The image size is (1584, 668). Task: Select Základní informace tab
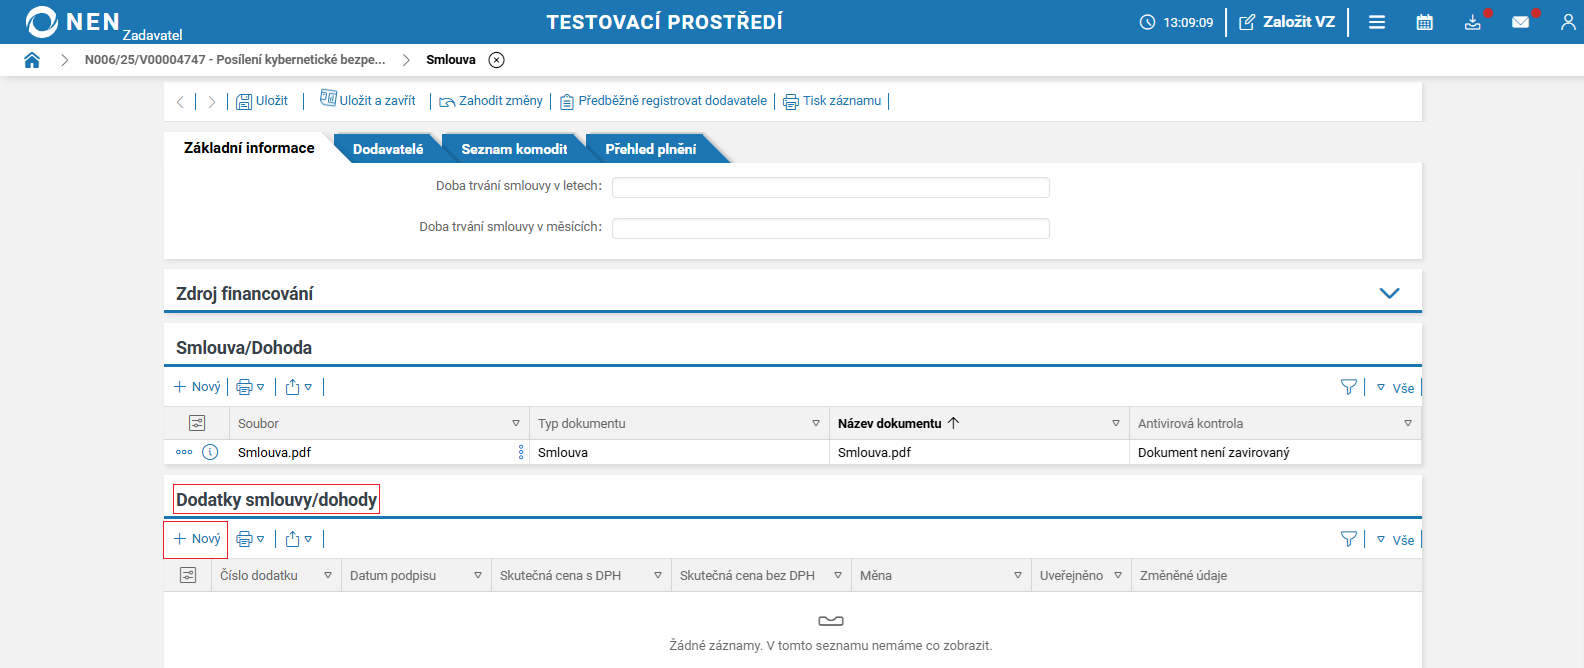pyautogui.click(x=249, y=148)
